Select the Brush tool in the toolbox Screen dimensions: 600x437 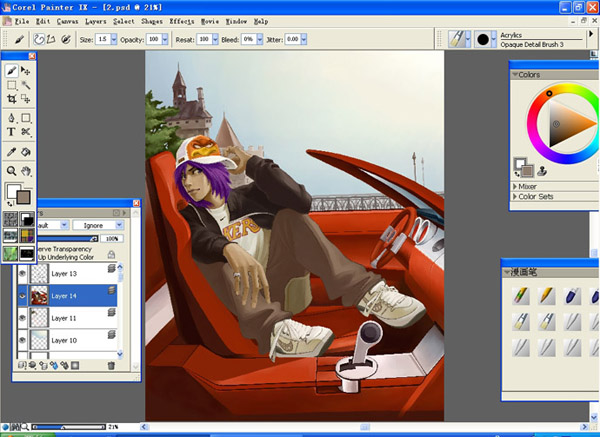pyautogui.click(x=12, y=71)
